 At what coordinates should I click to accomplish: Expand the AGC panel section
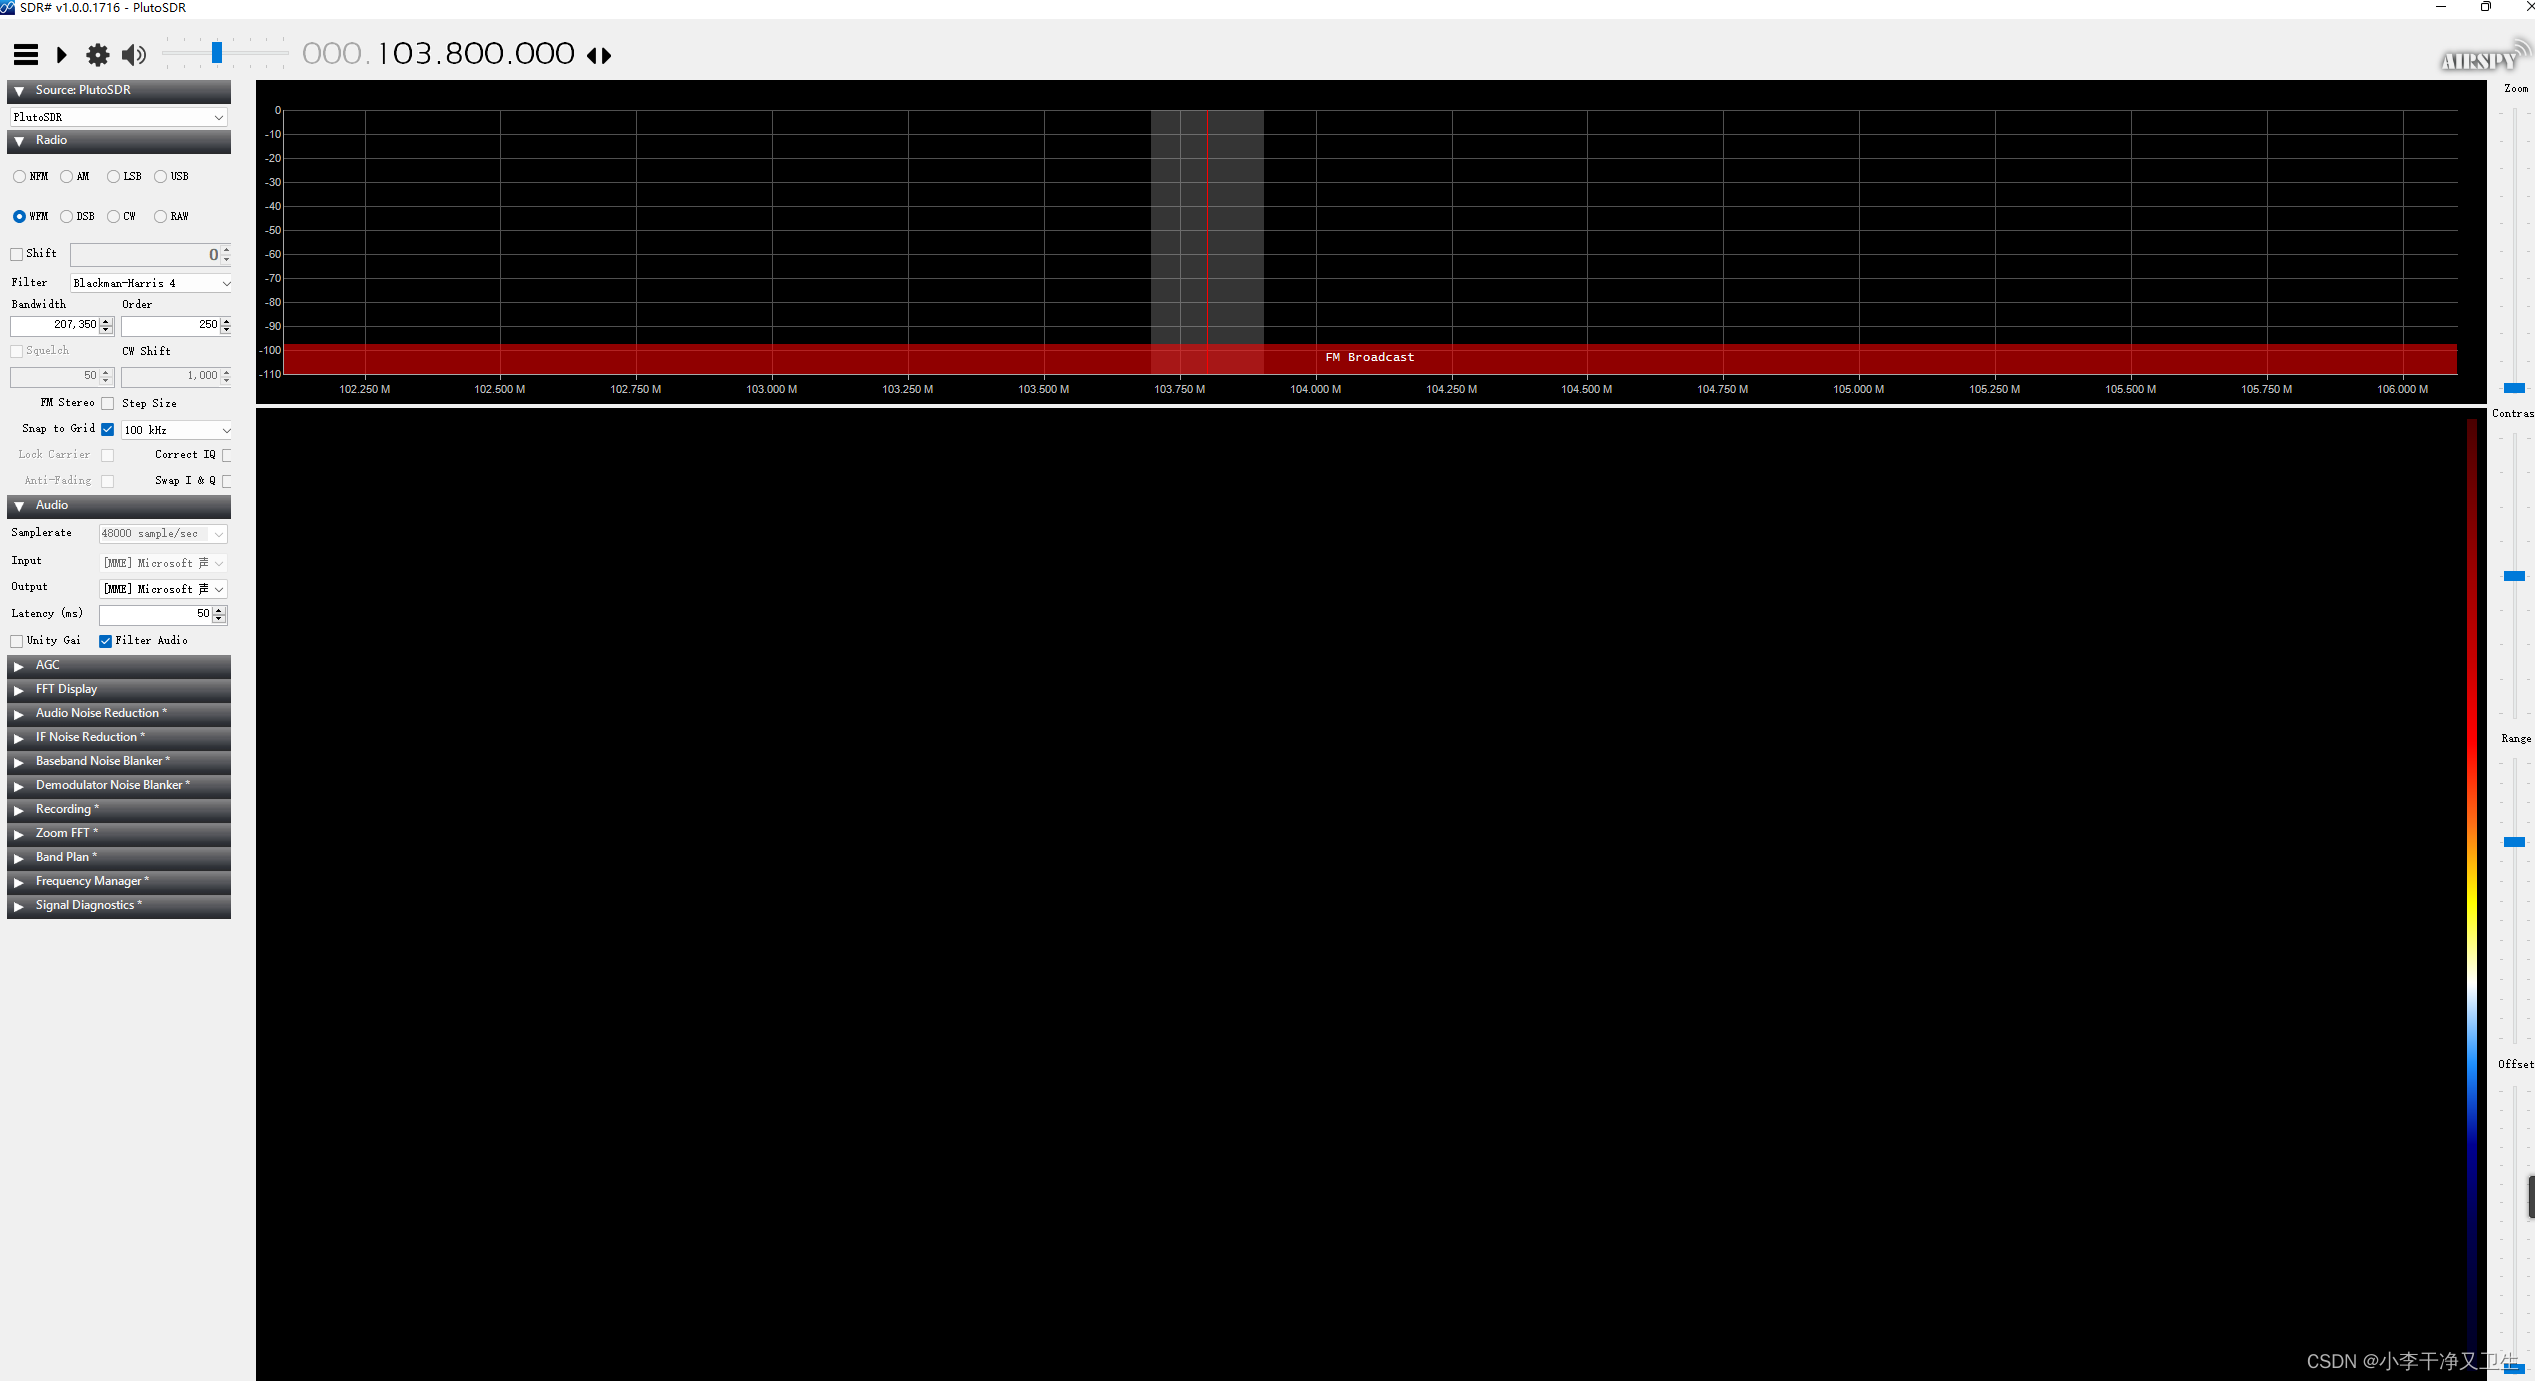pos(19,663)
